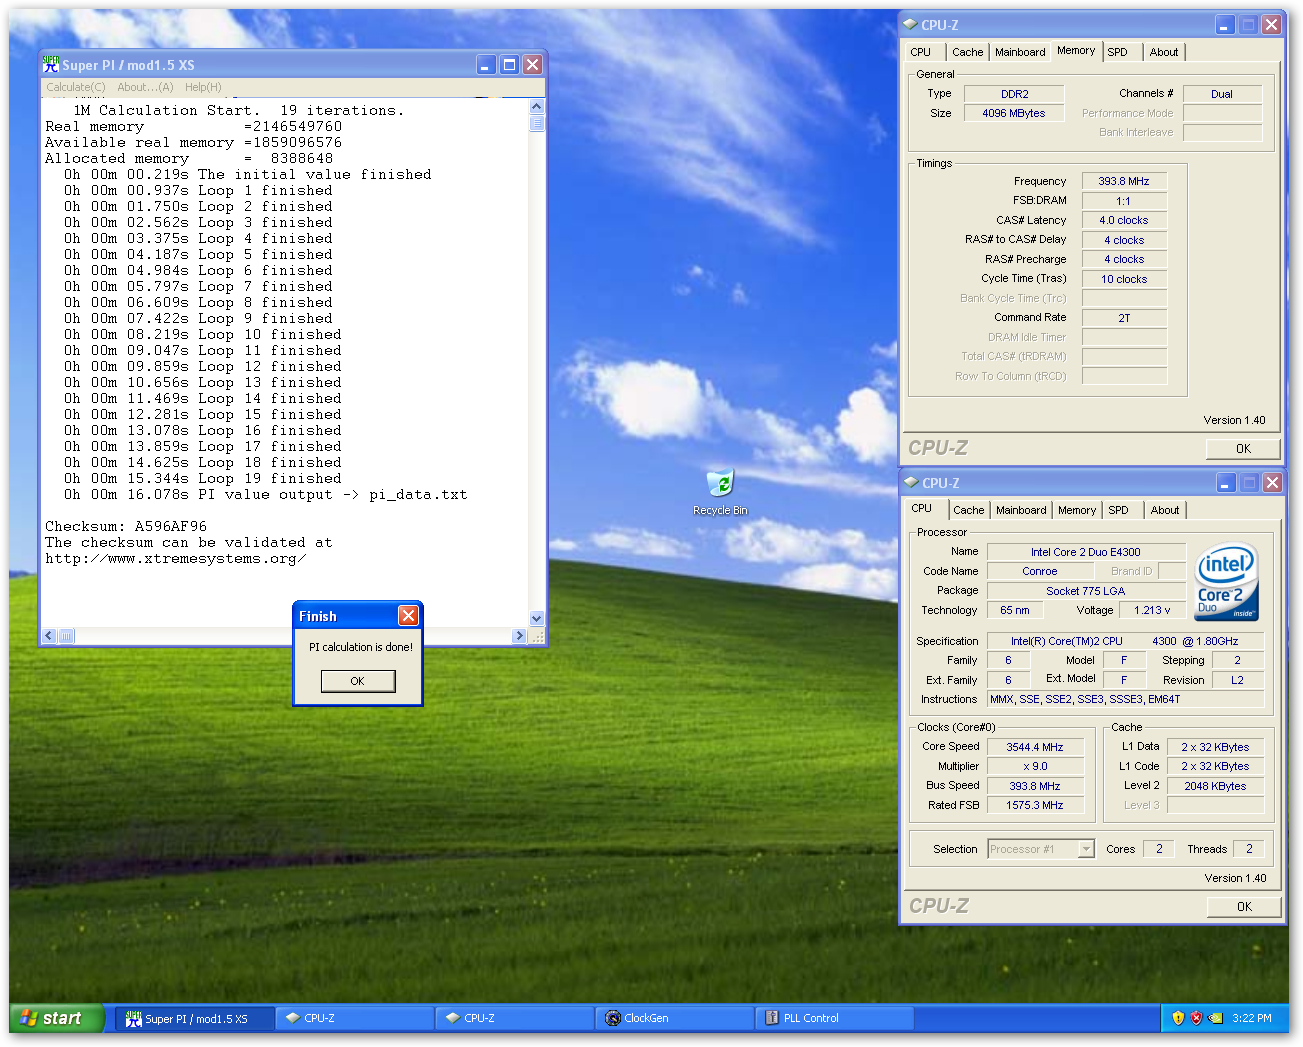Viewport: 1303px width, 1047px height.
Task: Click the 3:22 PM system clock
Action: pos(1252,1018)
